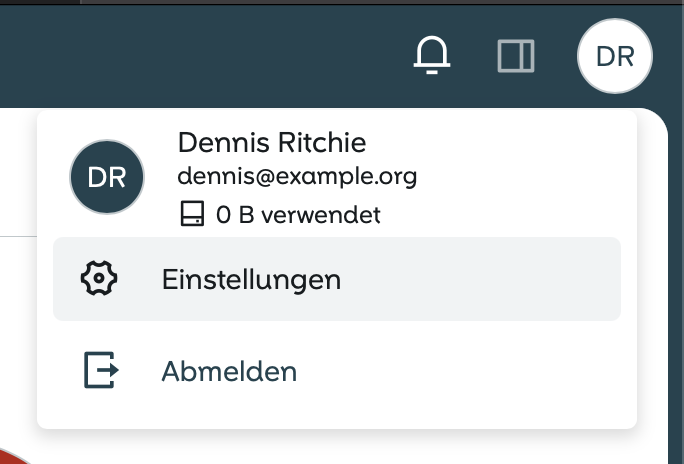Click the empty dark header bar area
684x464 pixels.
[200, 50]
